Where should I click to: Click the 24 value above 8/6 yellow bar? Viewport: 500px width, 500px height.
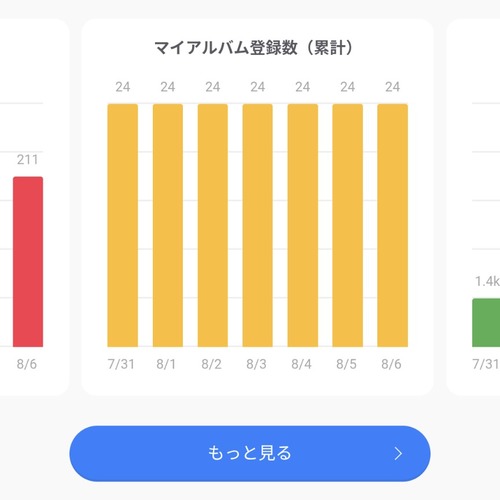[393, 87]
